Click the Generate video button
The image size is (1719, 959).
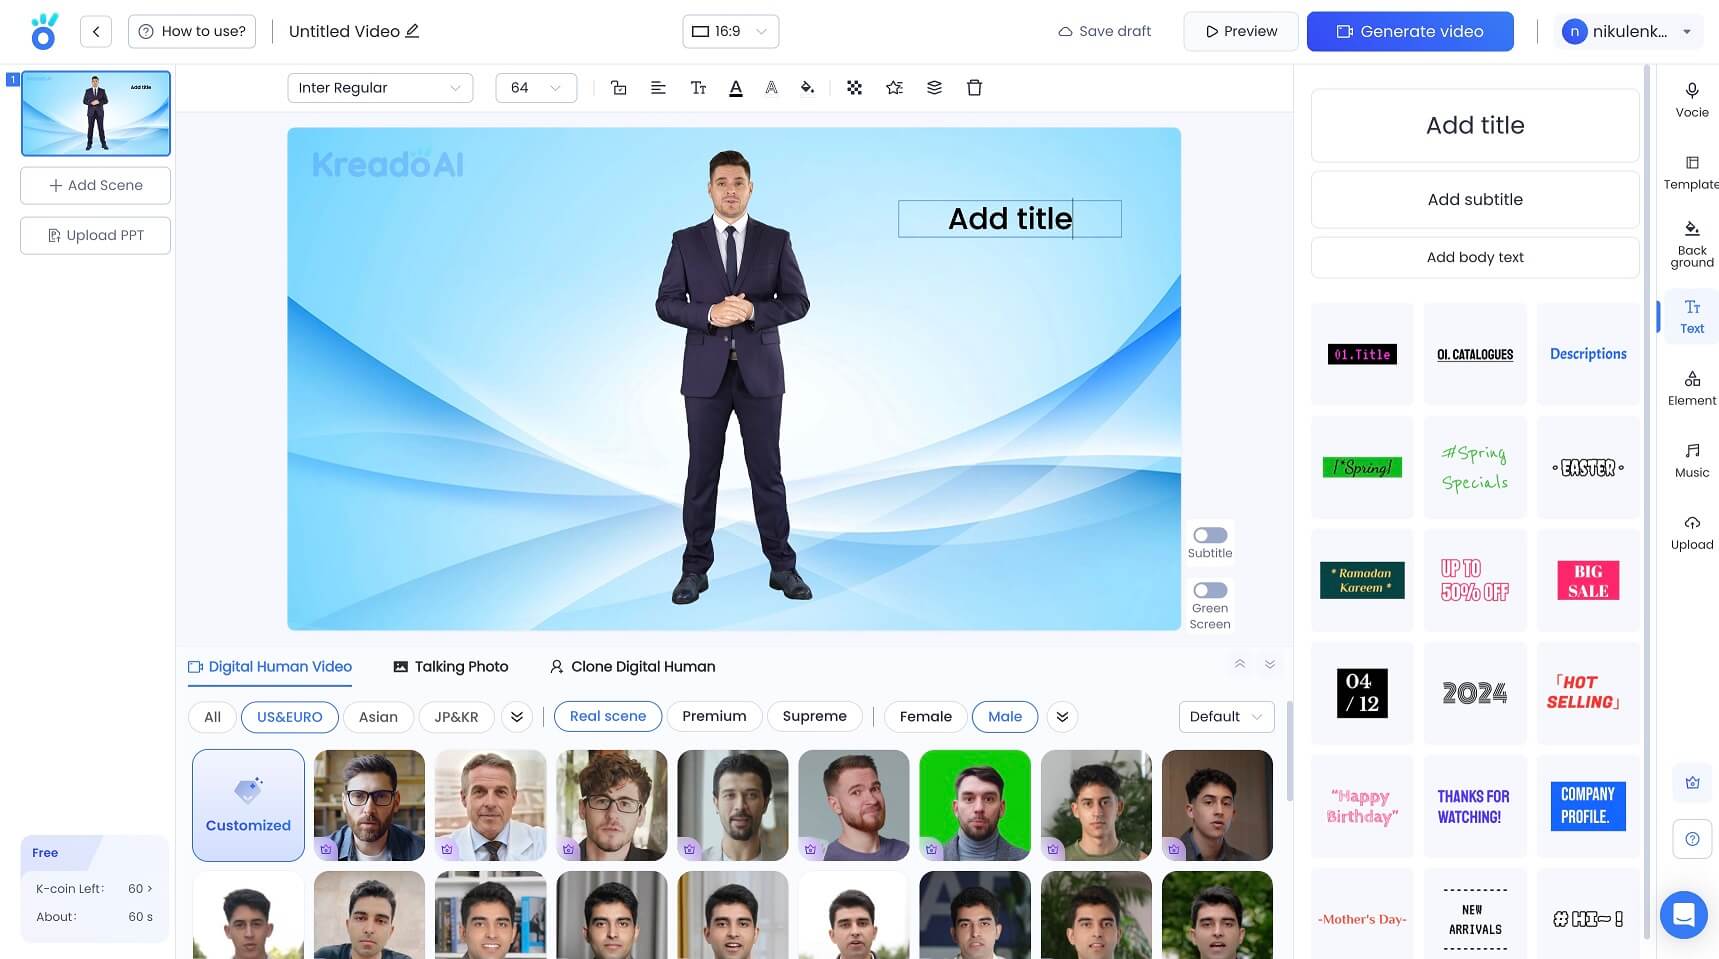coord(1409,31)
